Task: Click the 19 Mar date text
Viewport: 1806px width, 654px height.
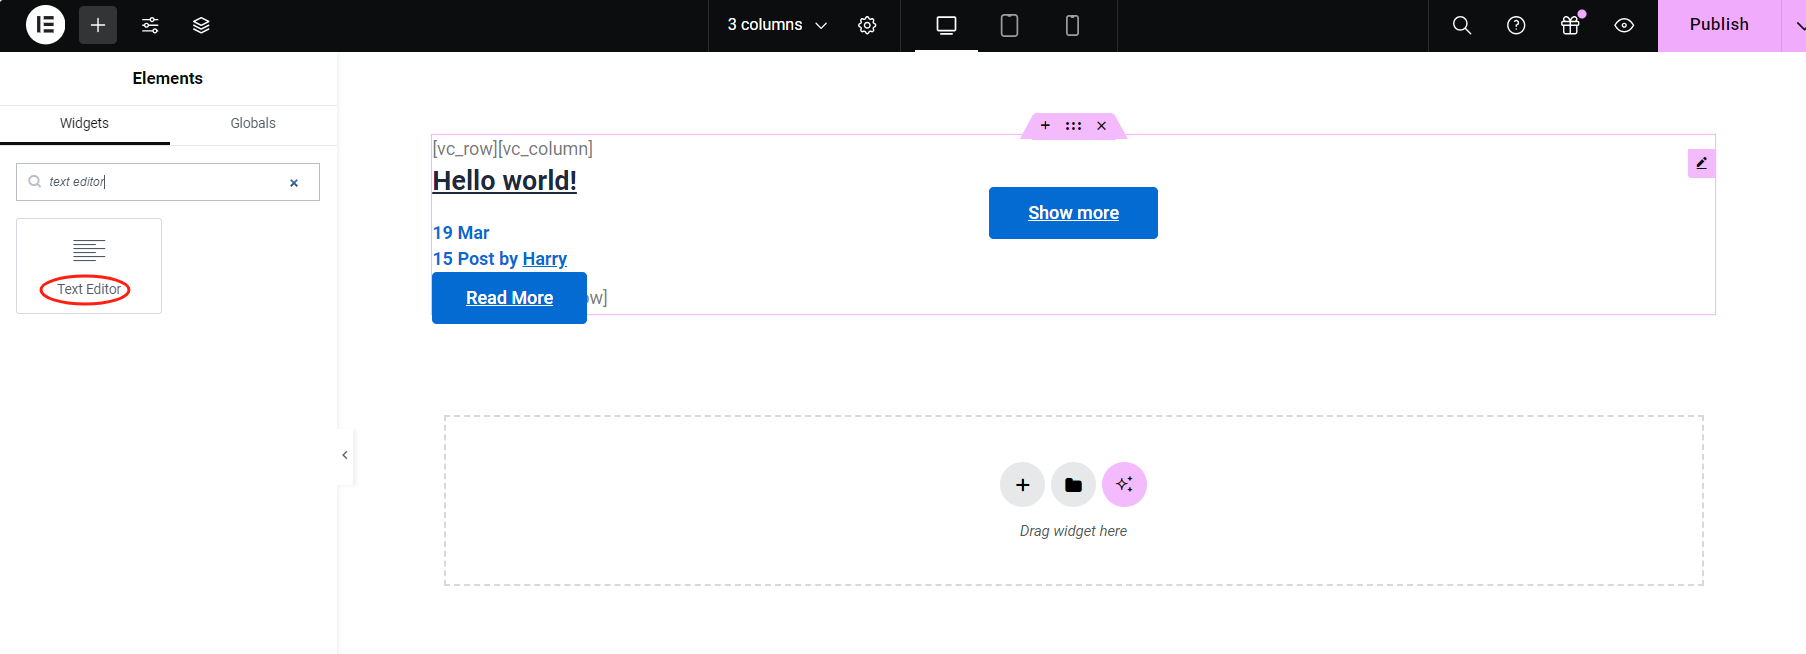Action: click(461, 233)
